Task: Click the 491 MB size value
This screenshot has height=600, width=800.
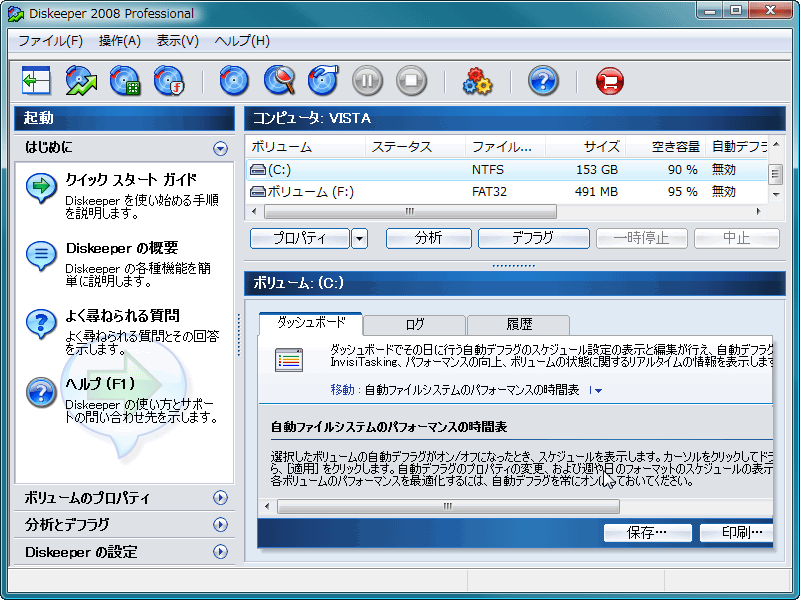Action: pyautogui.click(x=596, y=192)
